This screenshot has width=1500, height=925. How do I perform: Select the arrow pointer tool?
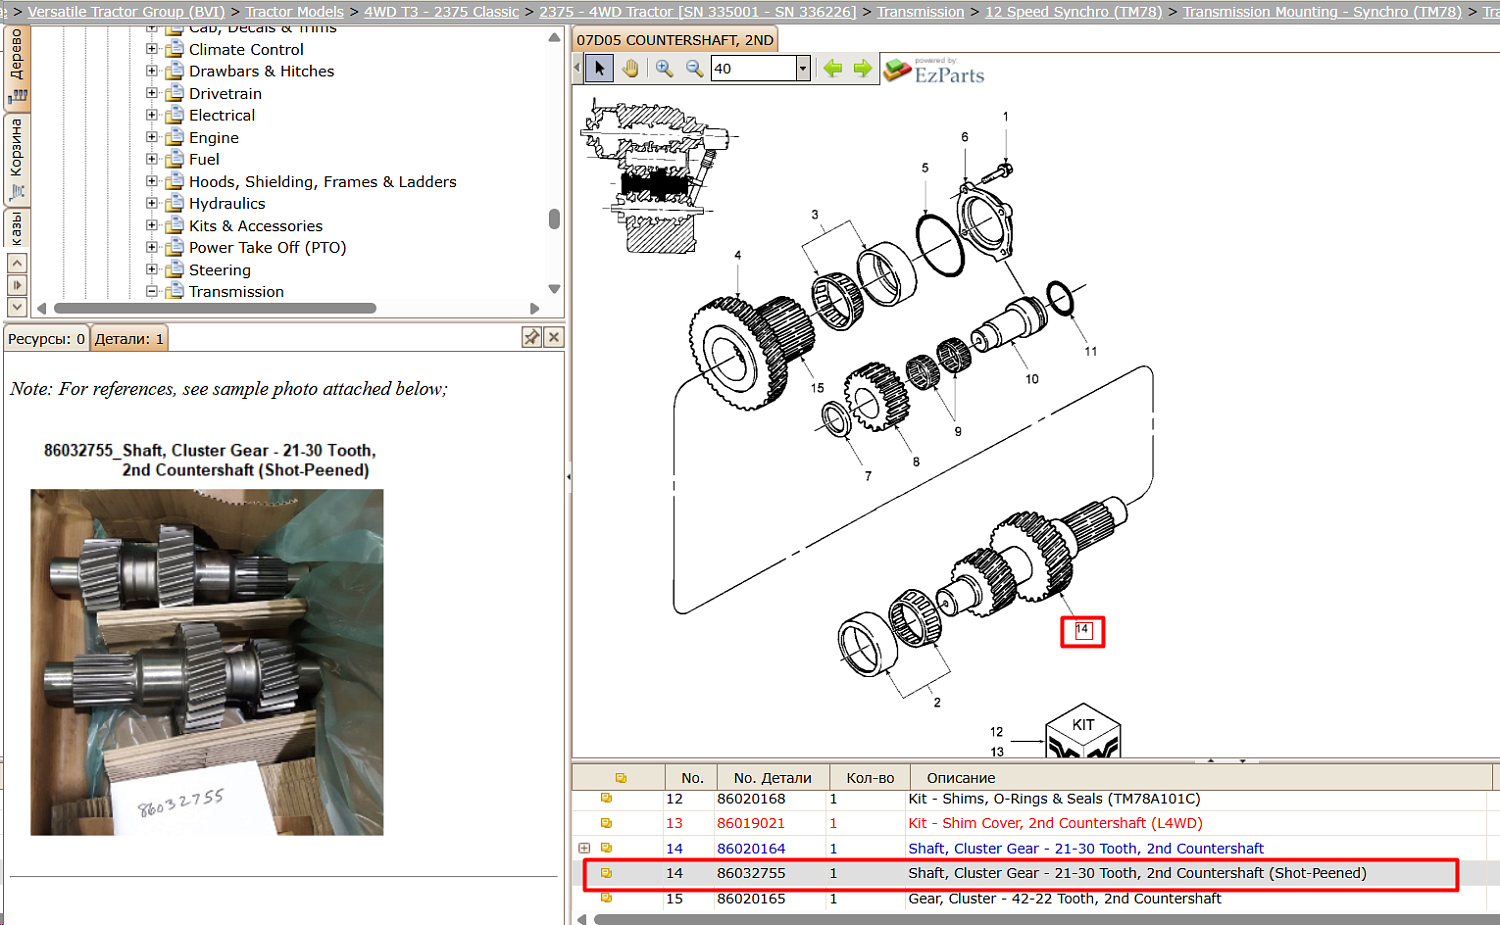click(x=599, y=68)
